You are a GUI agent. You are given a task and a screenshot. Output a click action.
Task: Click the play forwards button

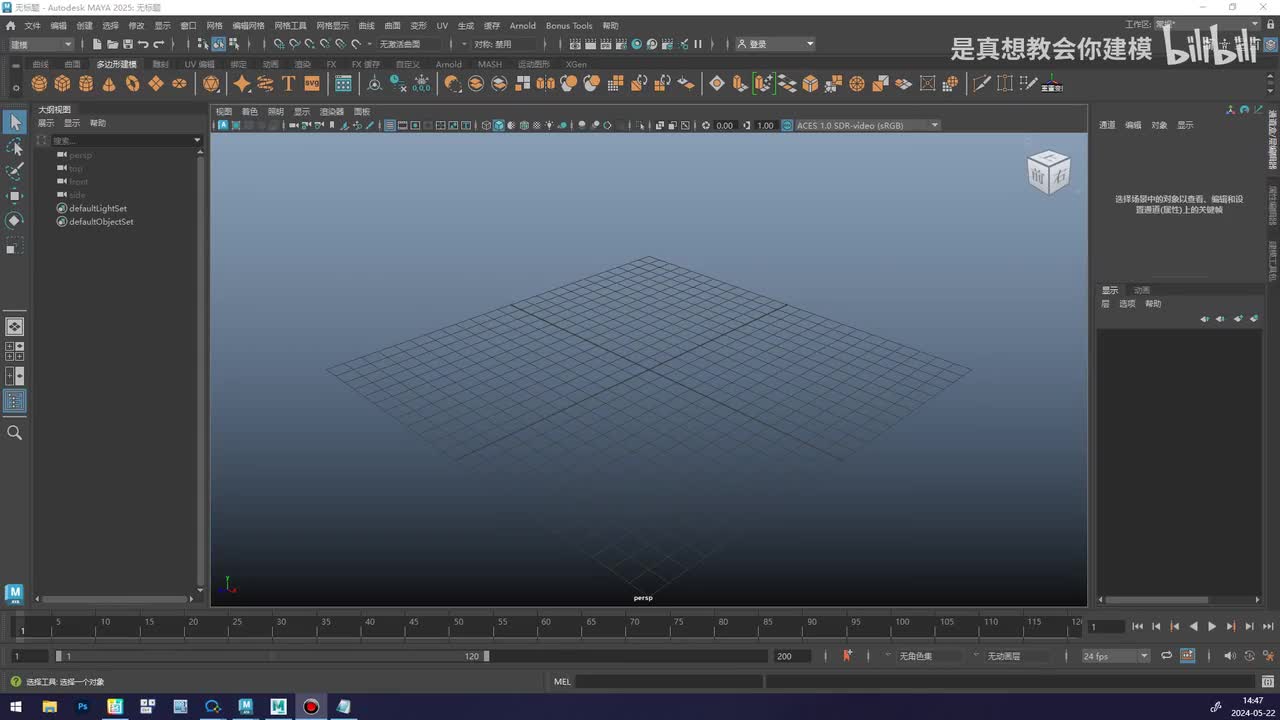pos(1212,627)
